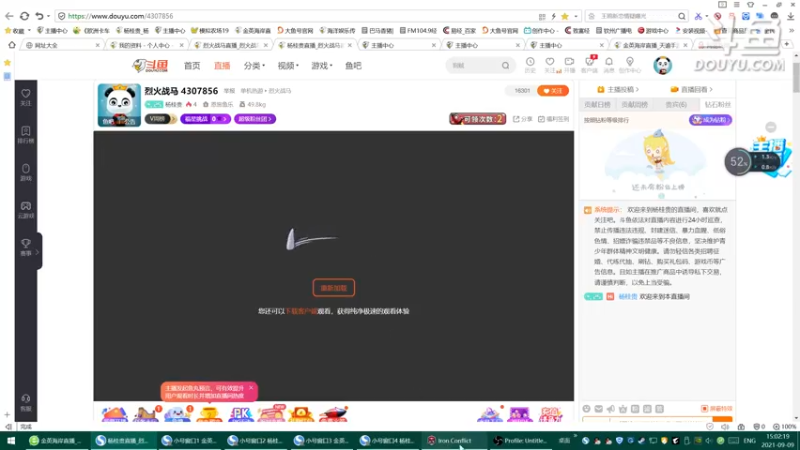800x450 pixels.
Task: Click the purple 成为钻粉 button
Action: (710, 120)
